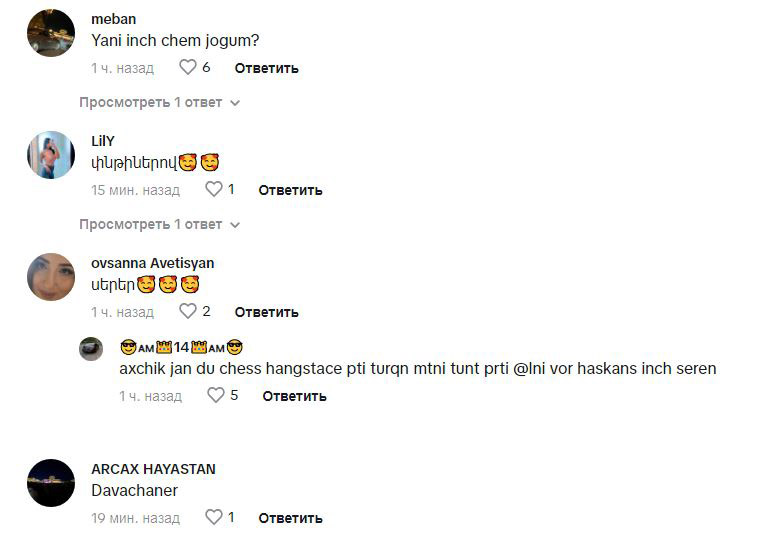Open meban's profile avatar

pyautogui.click(x=51, y=33)
